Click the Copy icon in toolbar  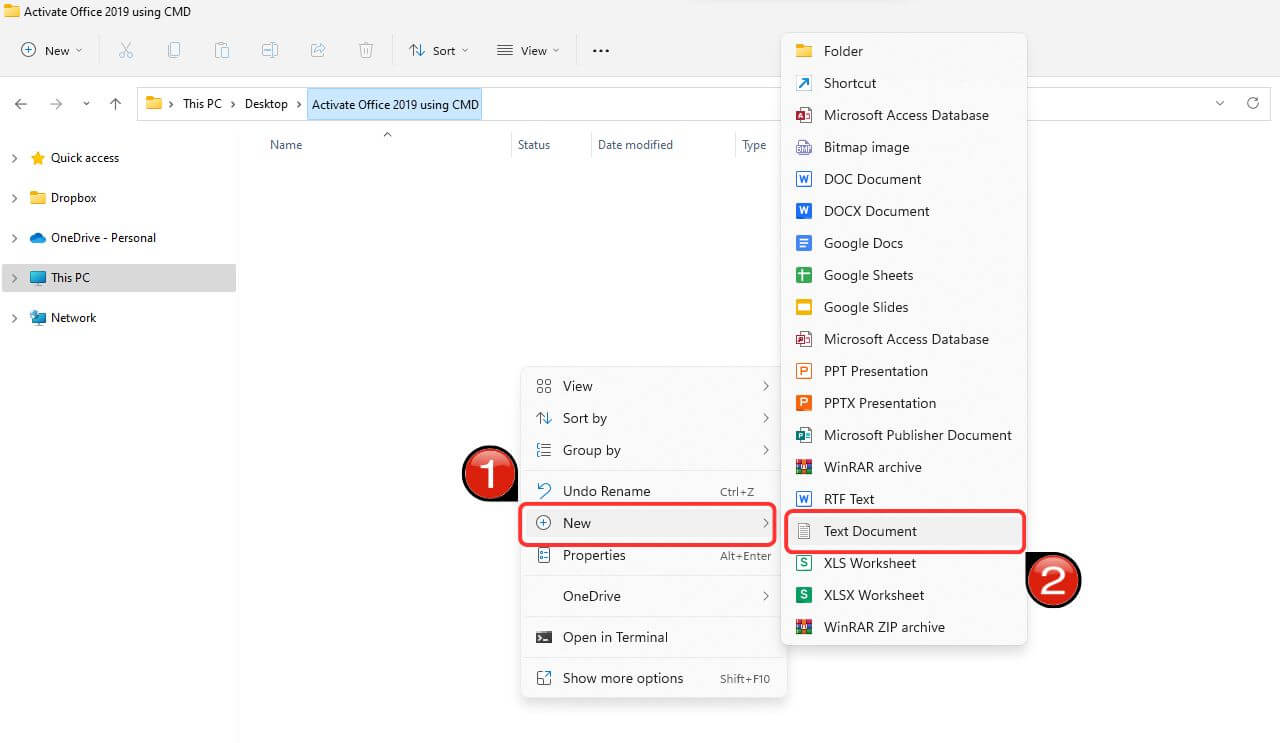(x=174, y=50)
